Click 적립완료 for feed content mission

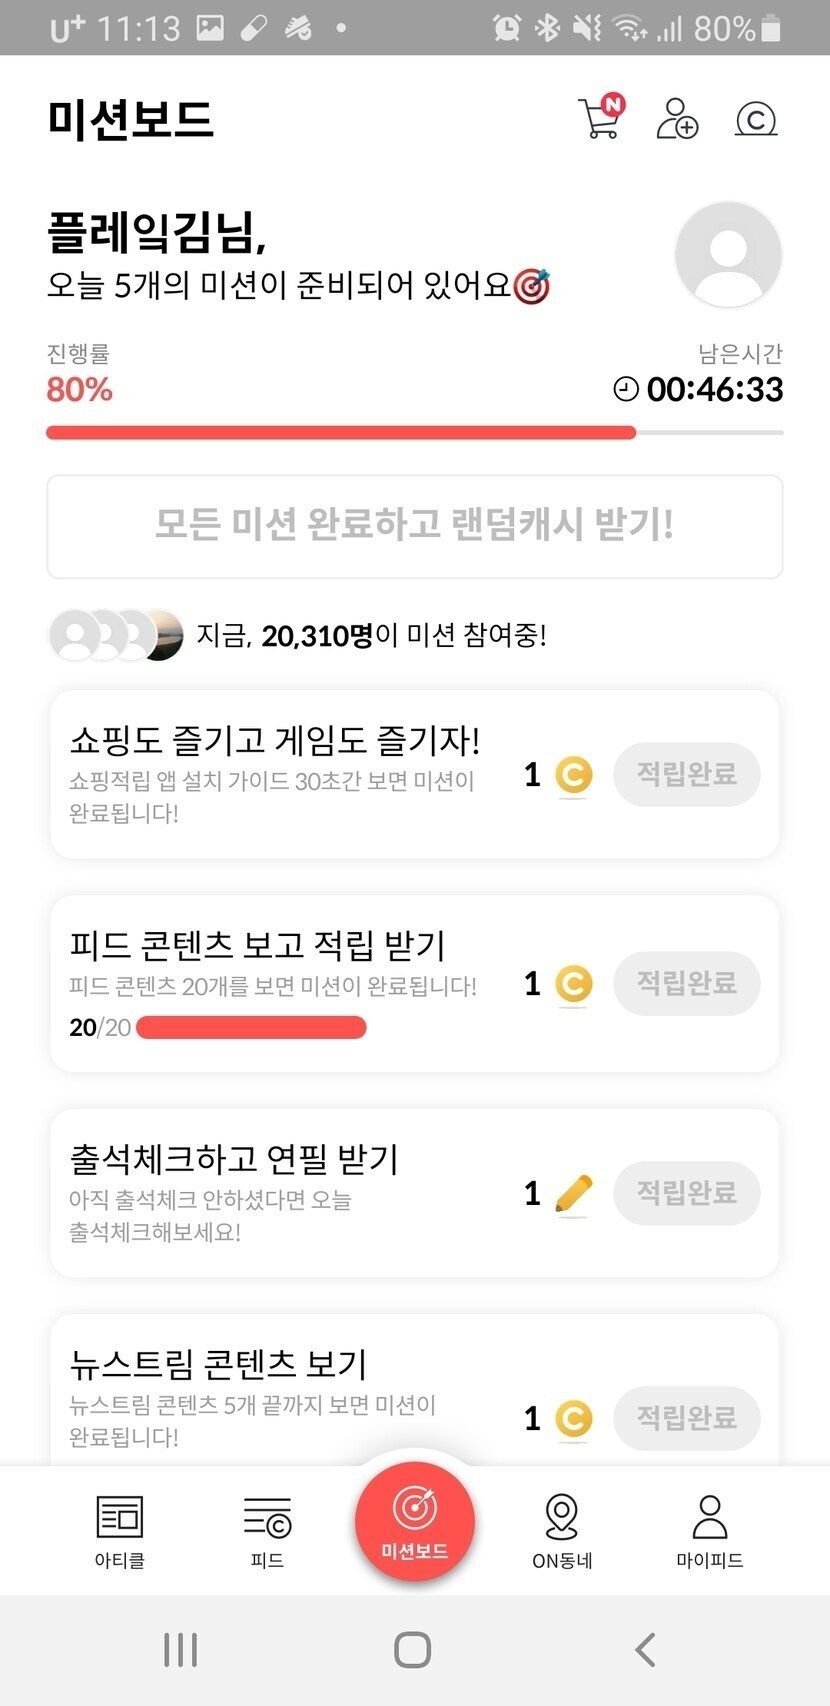coord(686,983)
